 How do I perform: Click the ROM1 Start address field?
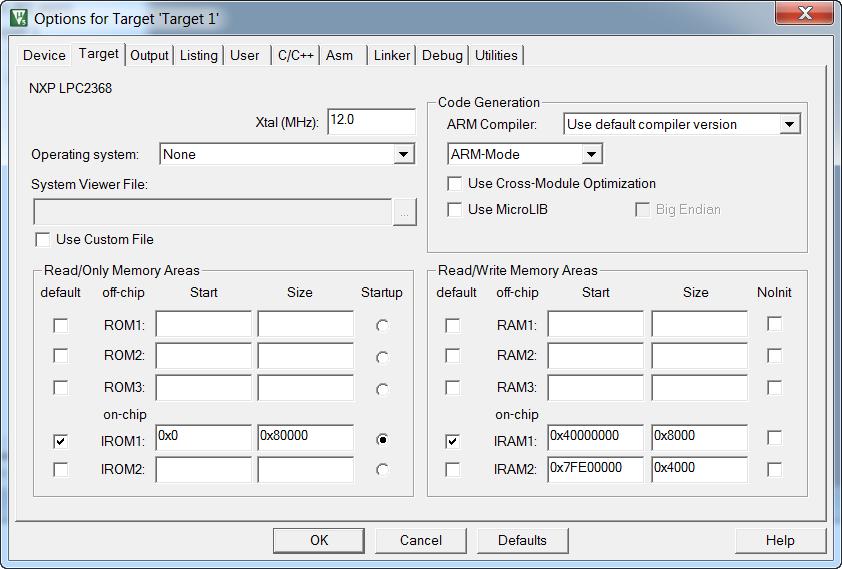204,324
